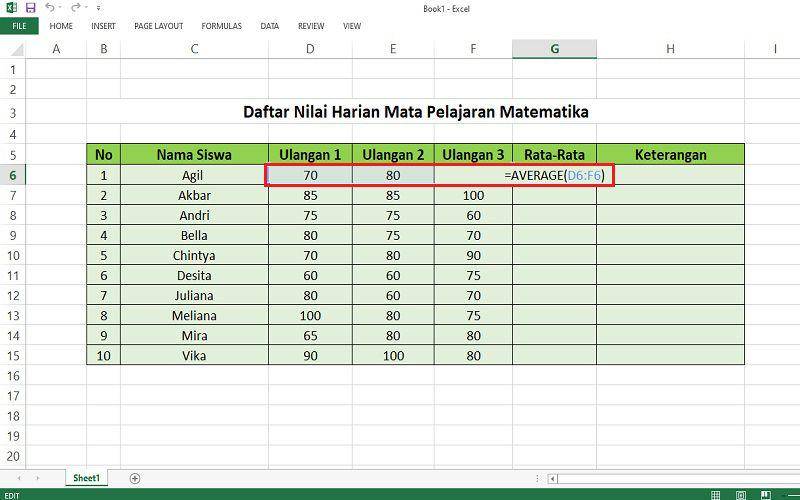Open the FORMULAS ribbon tab

(221, 26)
